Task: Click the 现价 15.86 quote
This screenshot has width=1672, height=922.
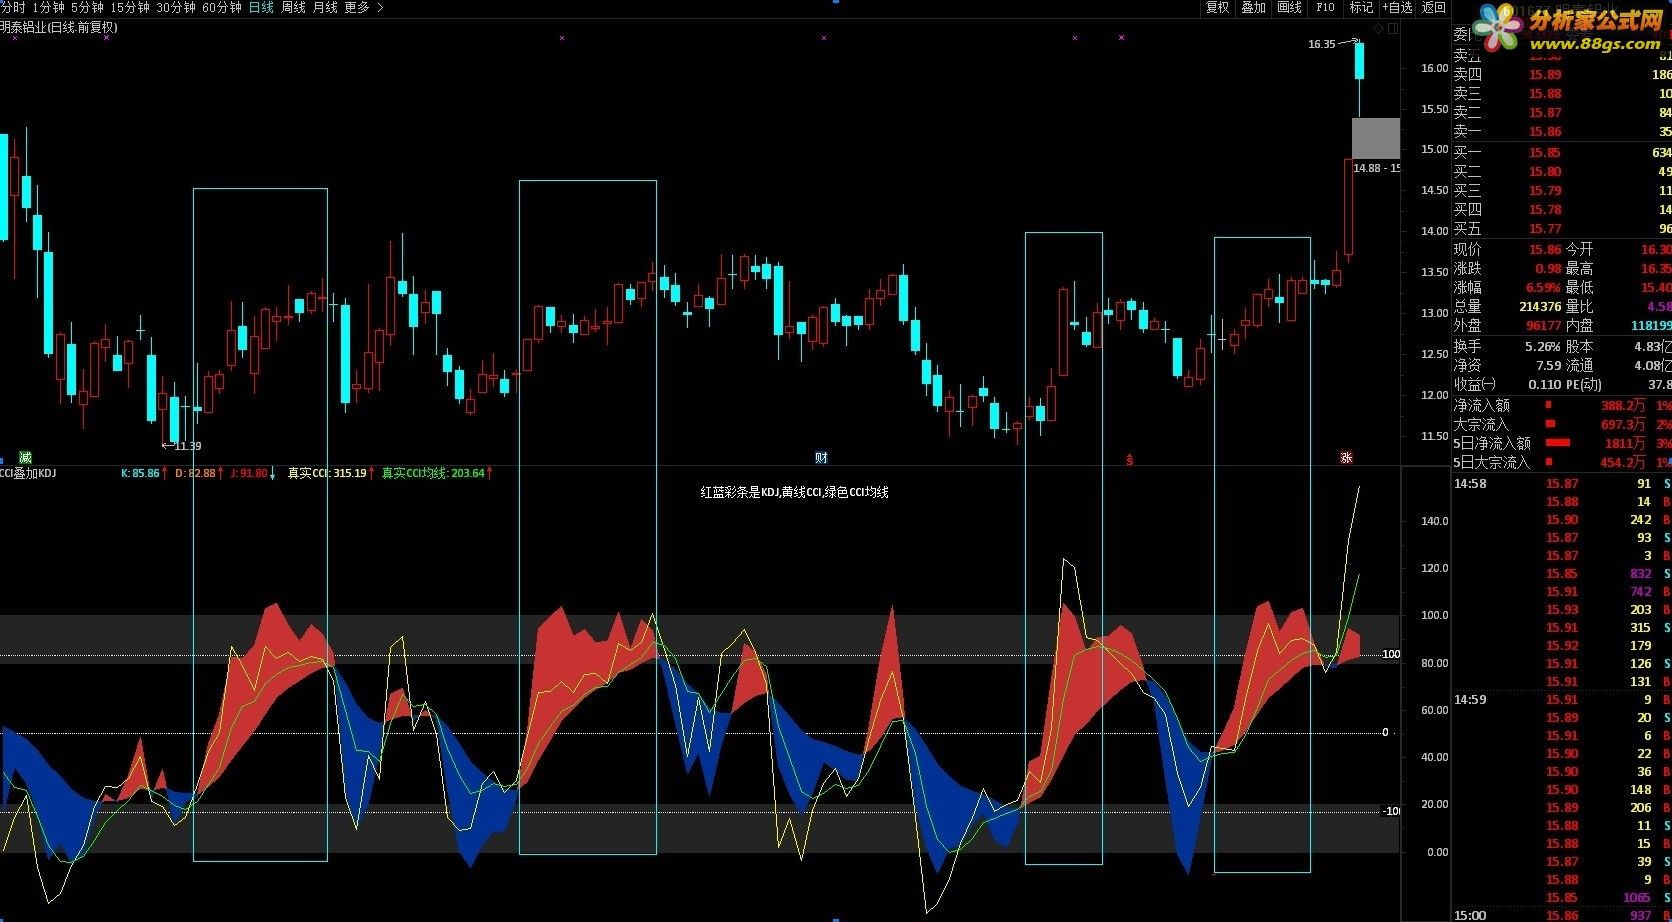Action: [1545, 249]
